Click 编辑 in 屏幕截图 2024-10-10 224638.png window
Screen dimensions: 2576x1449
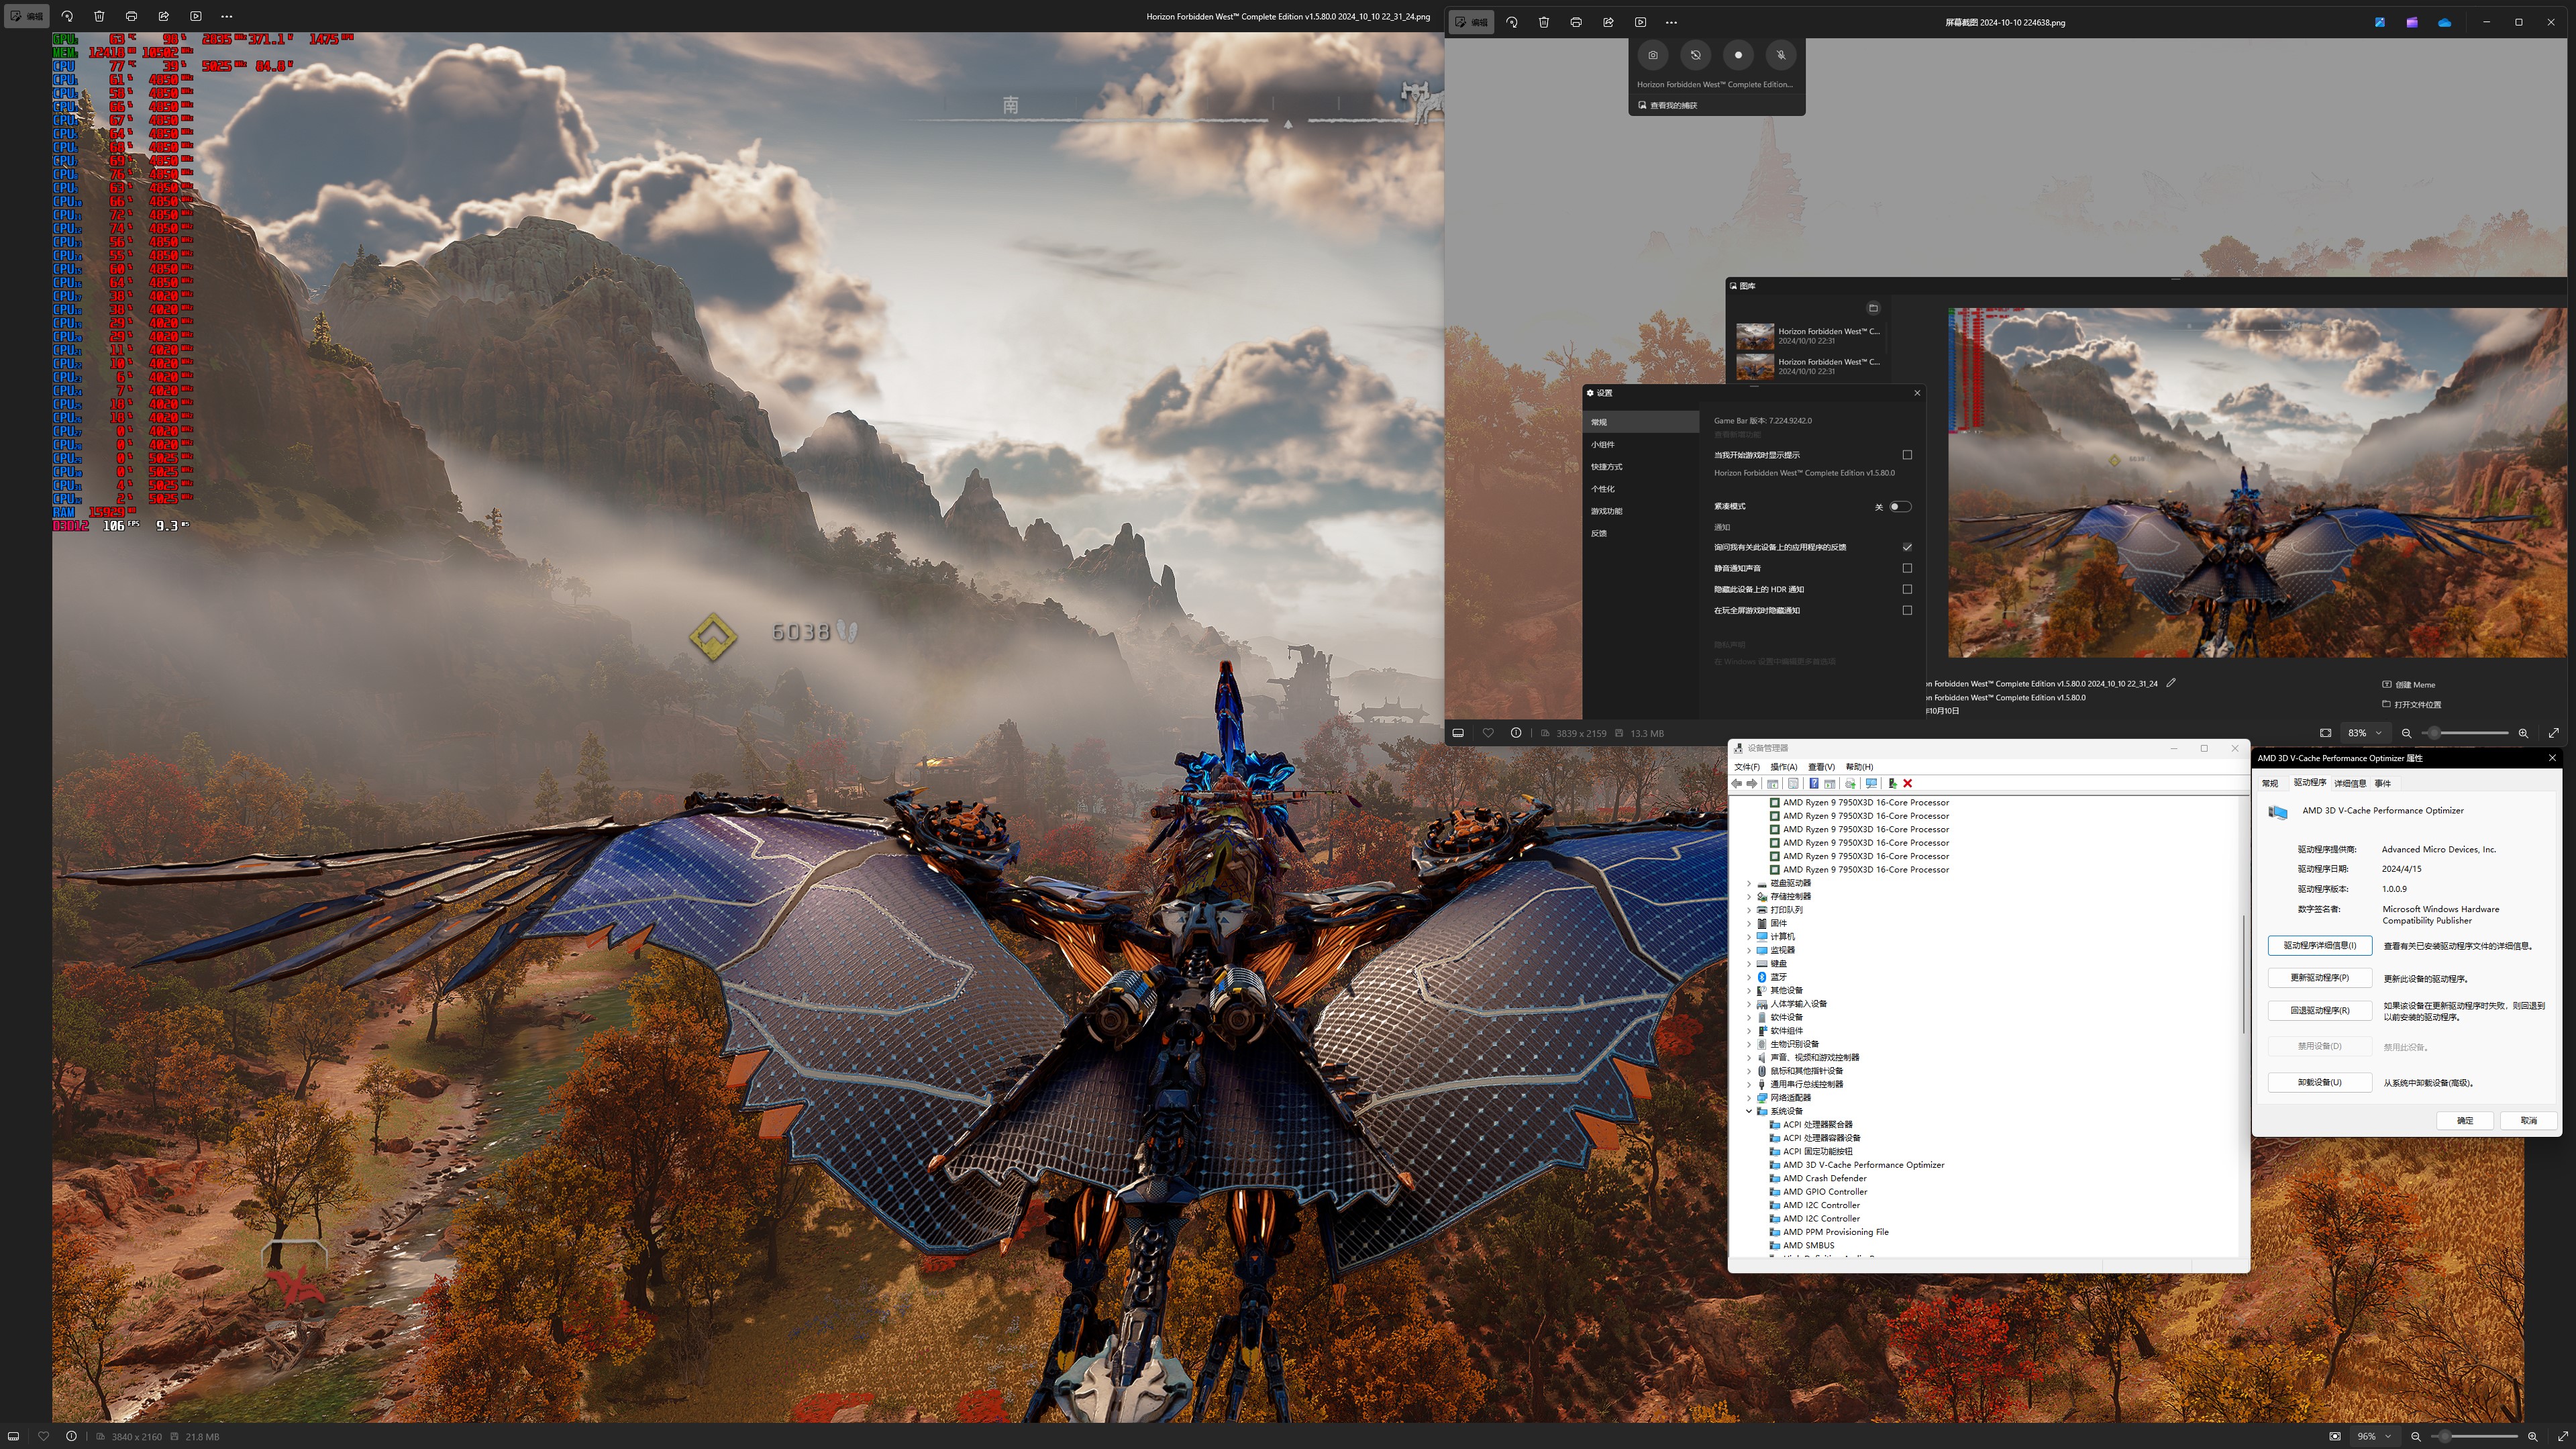coord(1472,22)
